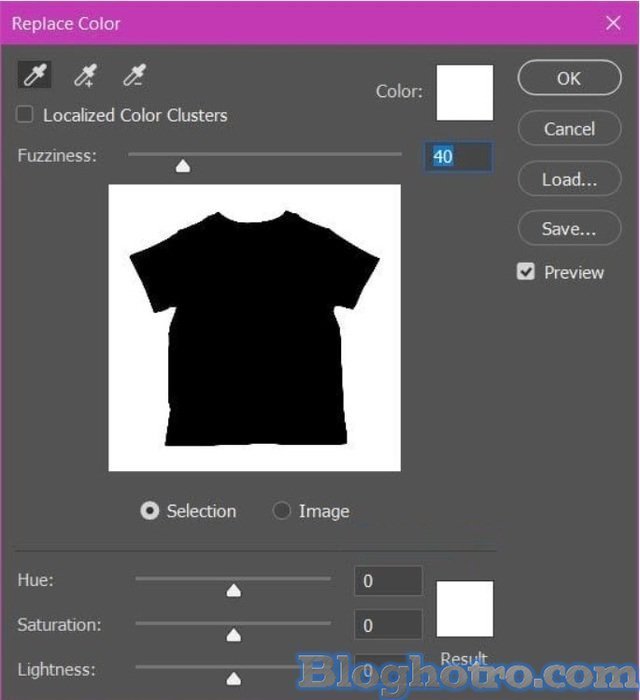Click the Fuzziness value field showing 40
The height and width of the screenshot is (700, 640).
[x=458, y=157]
